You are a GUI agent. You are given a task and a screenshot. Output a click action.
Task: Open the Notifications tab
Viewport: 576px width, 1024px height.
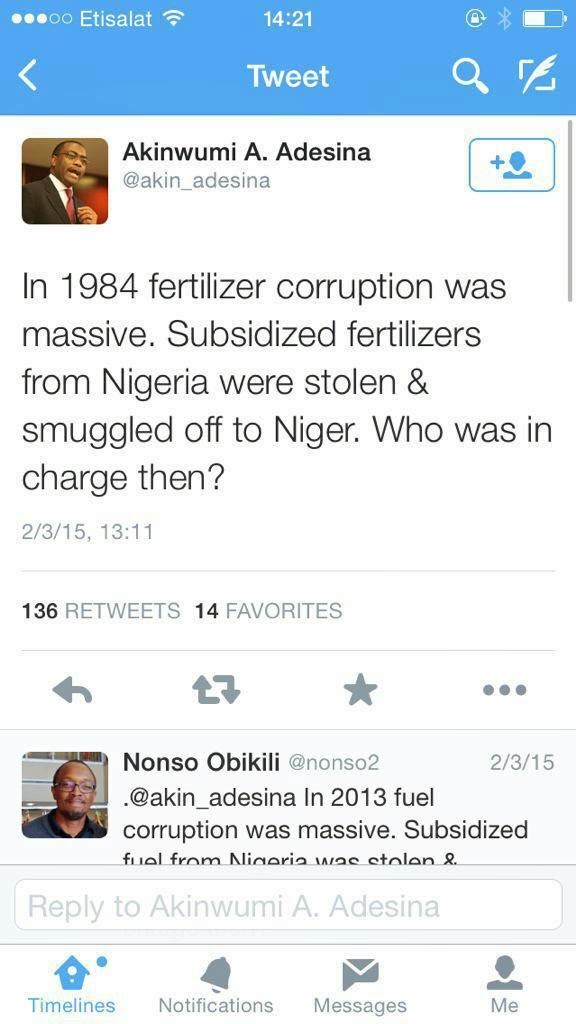pos(216,985)
